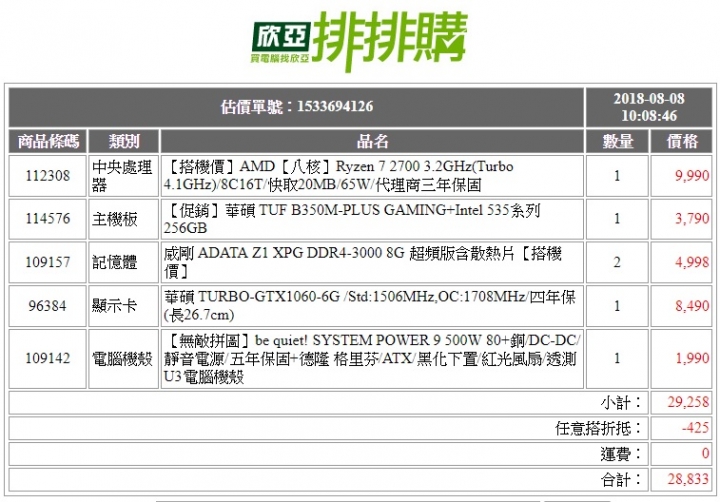
Task: Click the subtotal value 29,258
Action: point(688,402)
